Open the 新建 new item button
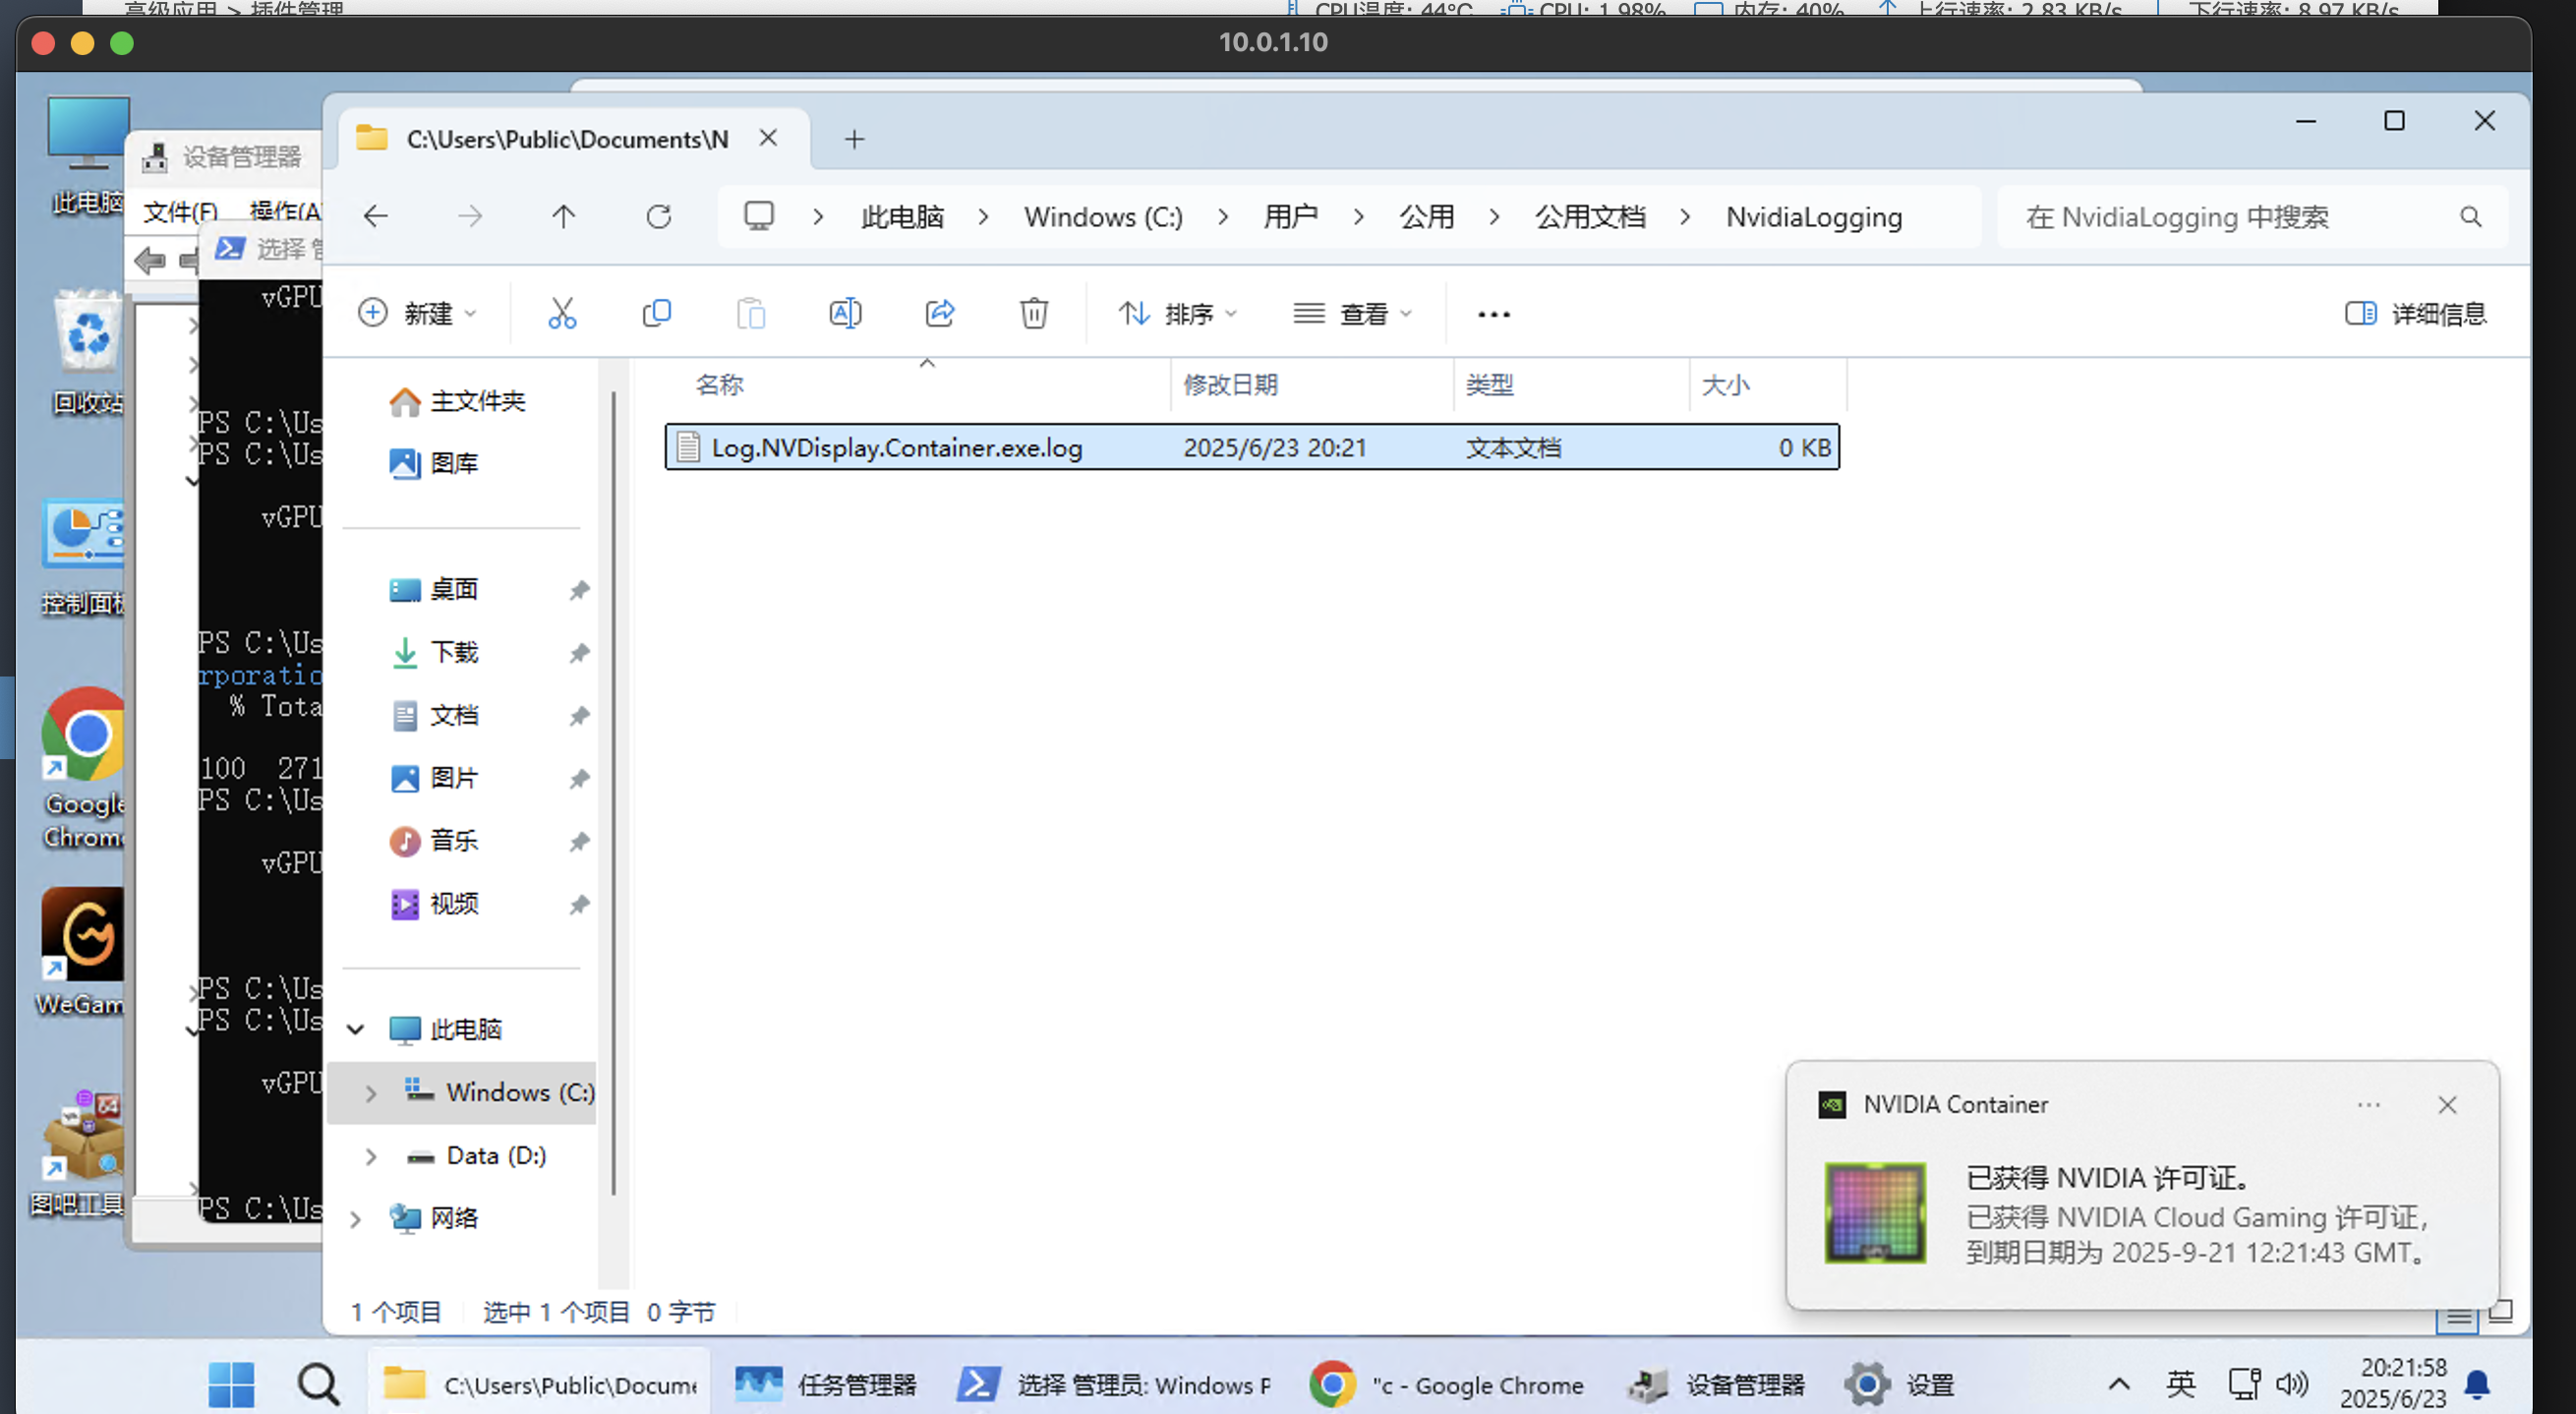This screenshot has height=1414, width=2576. point(417,314)
